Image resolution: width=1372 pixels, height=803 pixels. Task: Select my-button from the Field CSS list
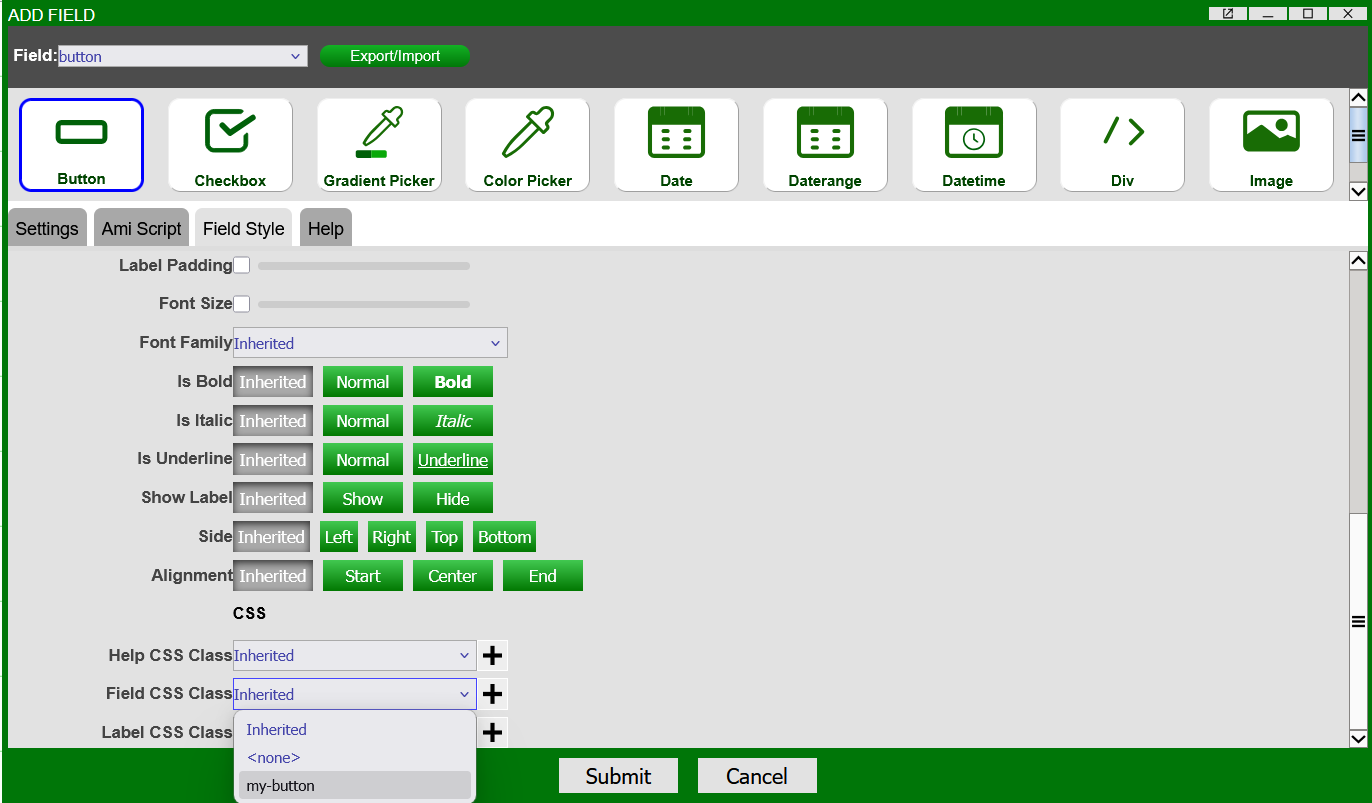click(x=280, y=785)
